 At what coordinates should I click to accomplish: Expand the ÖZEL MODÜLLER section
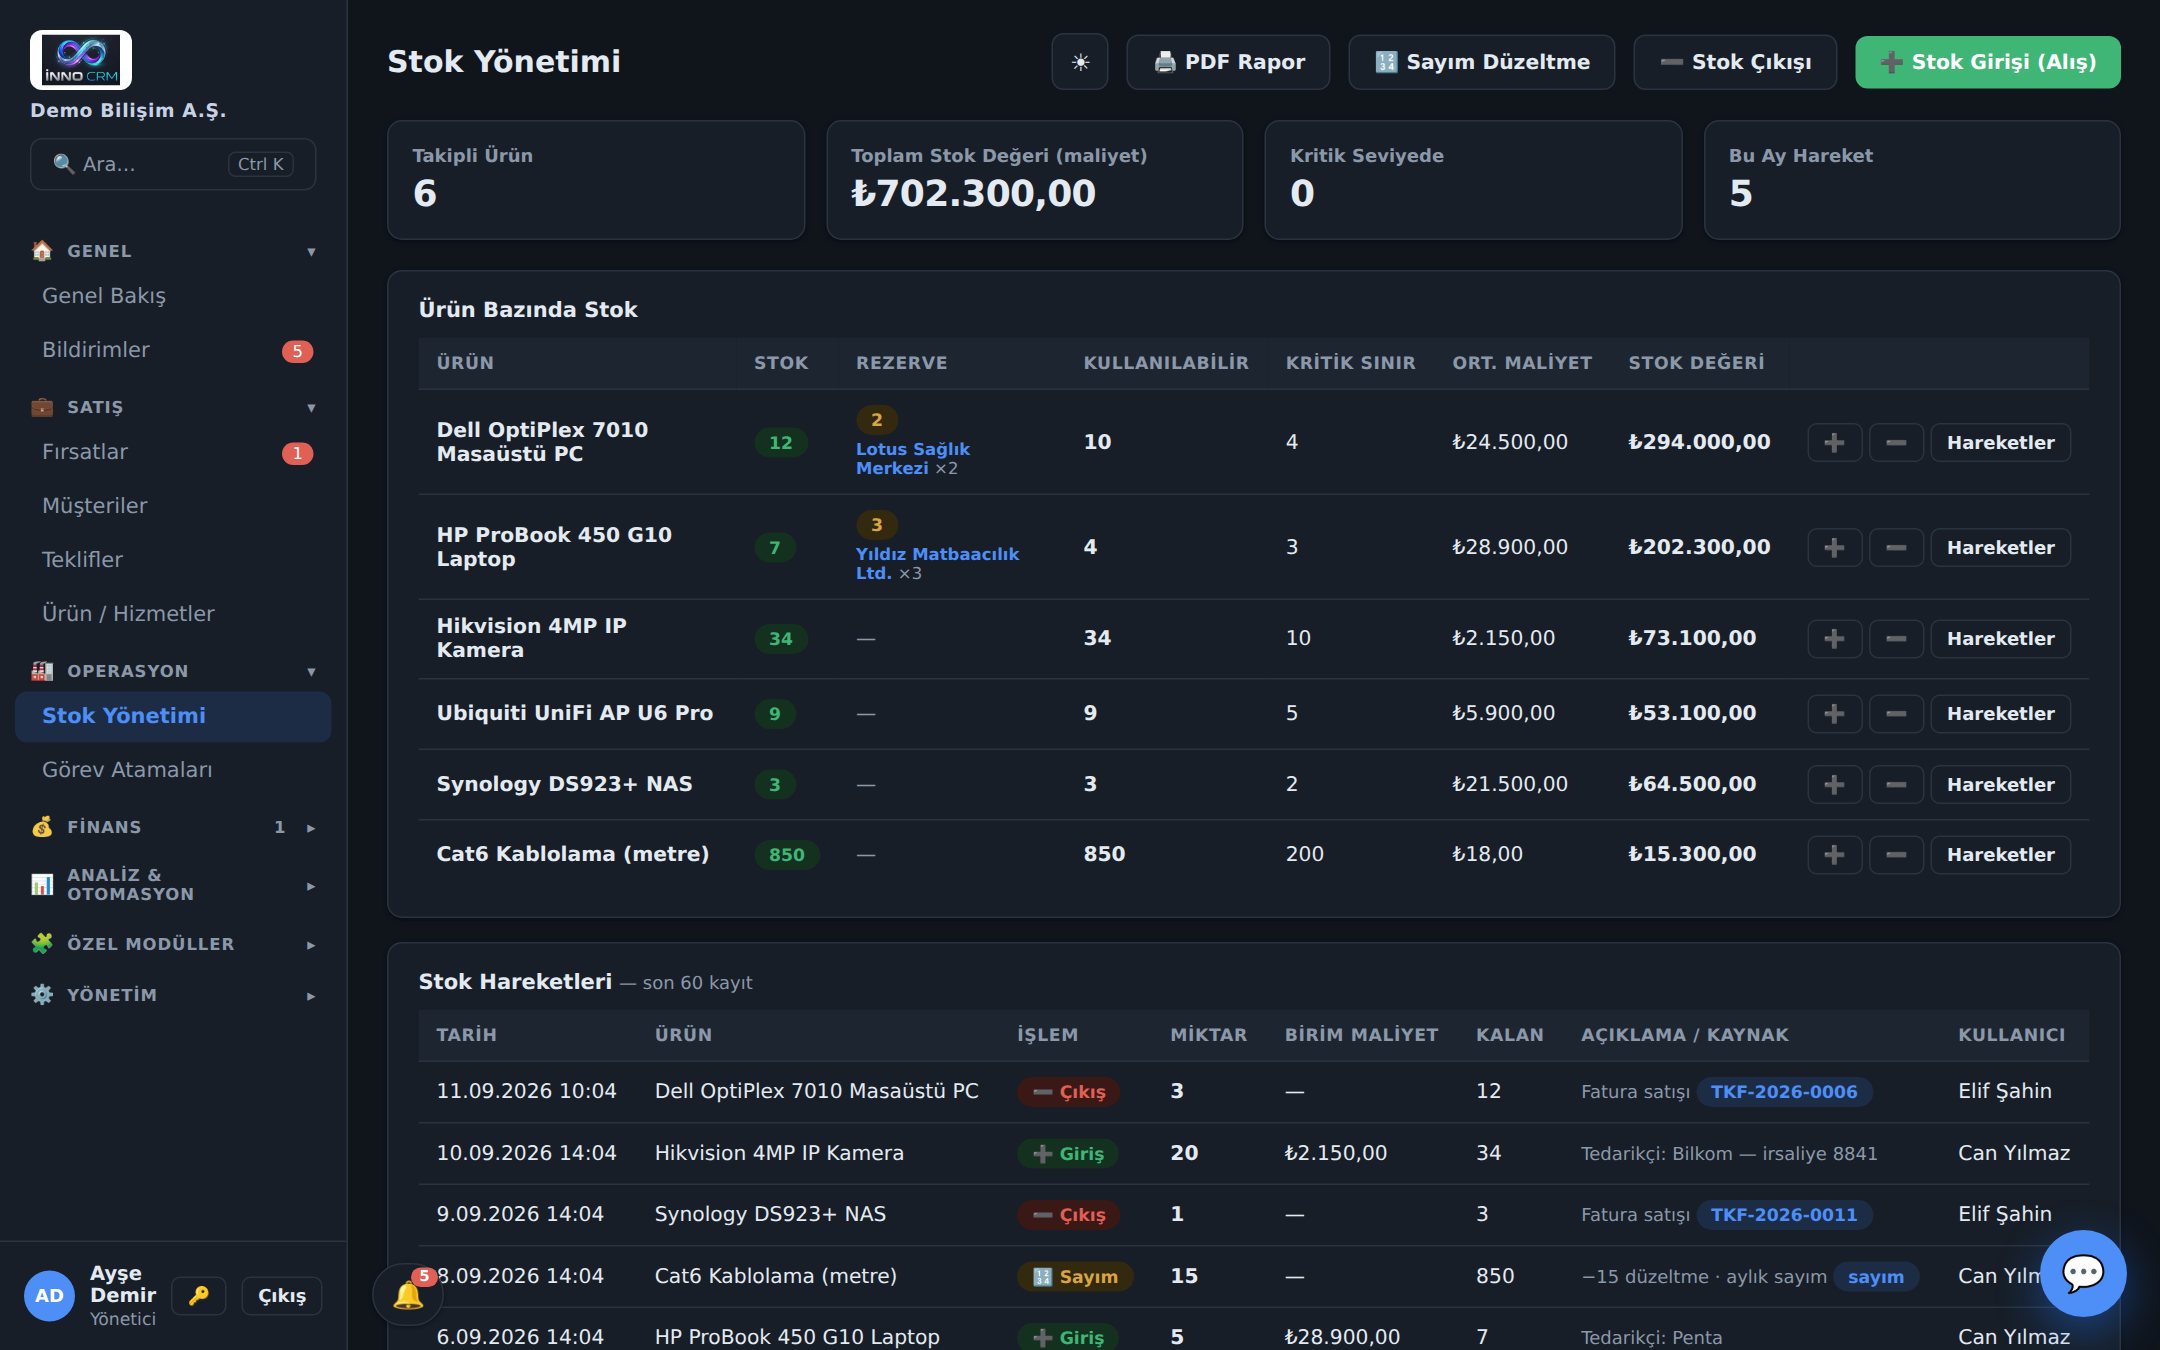tap(173, 944)
